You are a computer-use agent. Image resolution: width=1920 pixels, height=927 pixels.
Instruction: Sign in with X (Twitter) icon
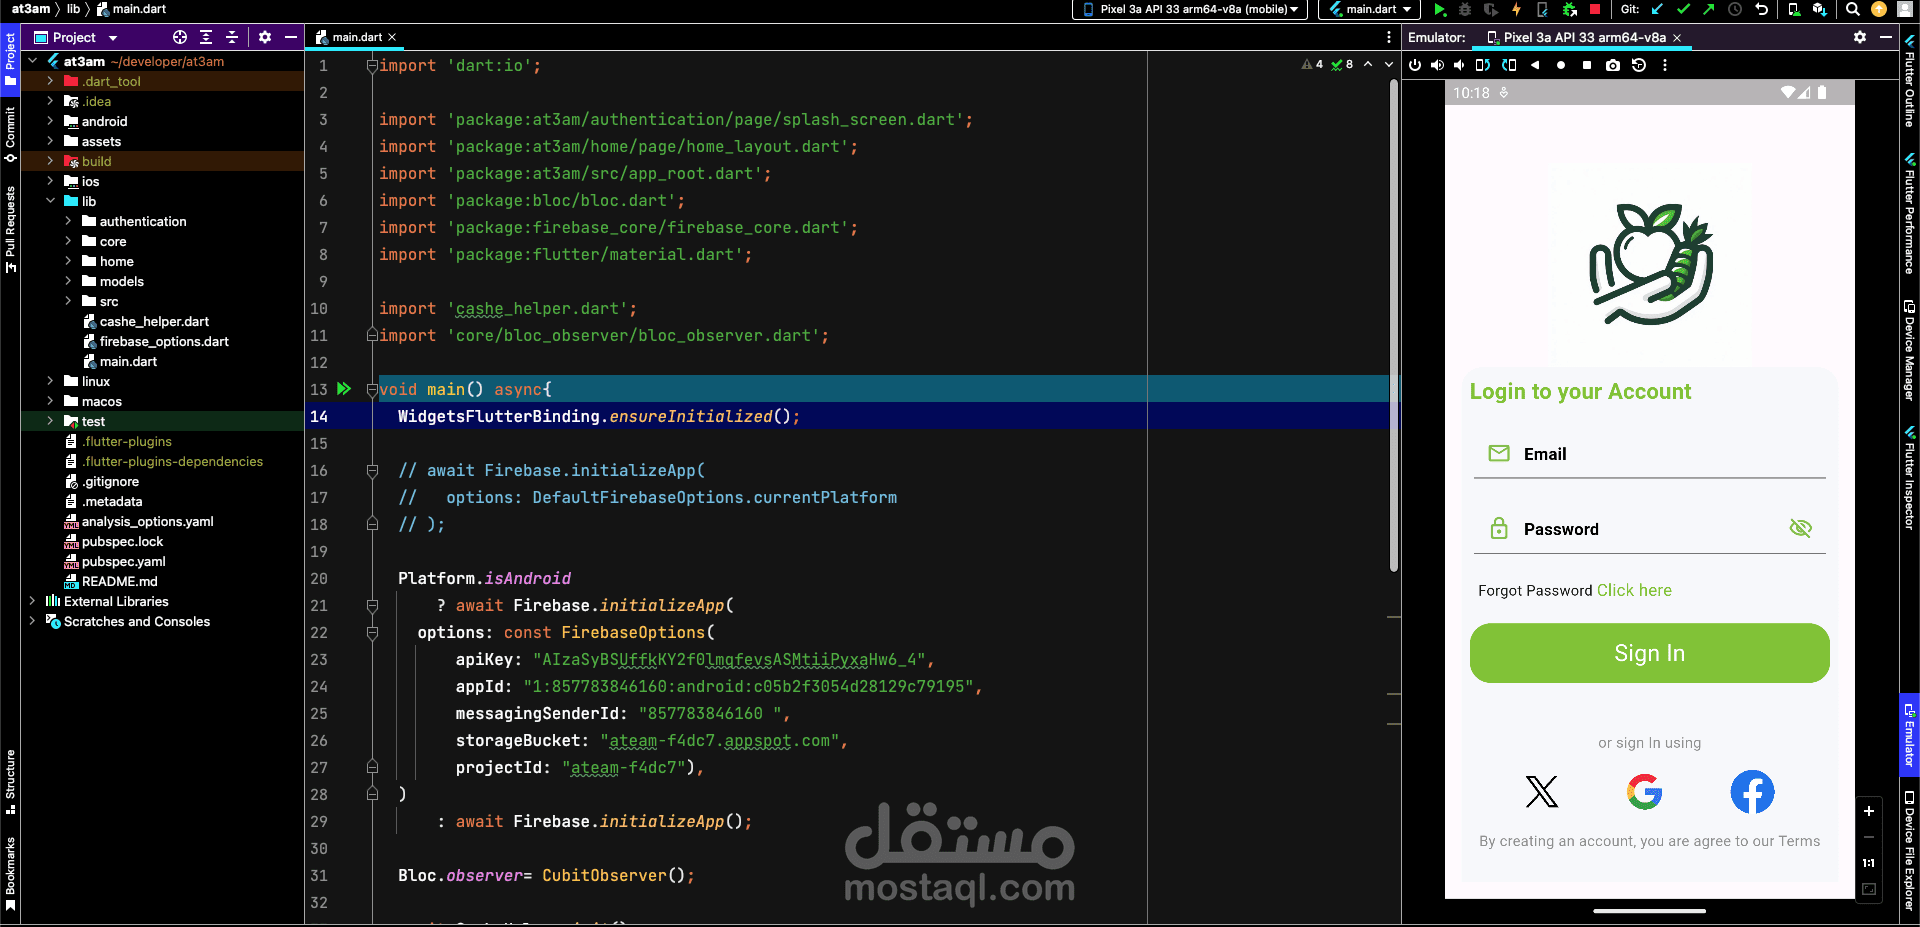point(1542,792)
